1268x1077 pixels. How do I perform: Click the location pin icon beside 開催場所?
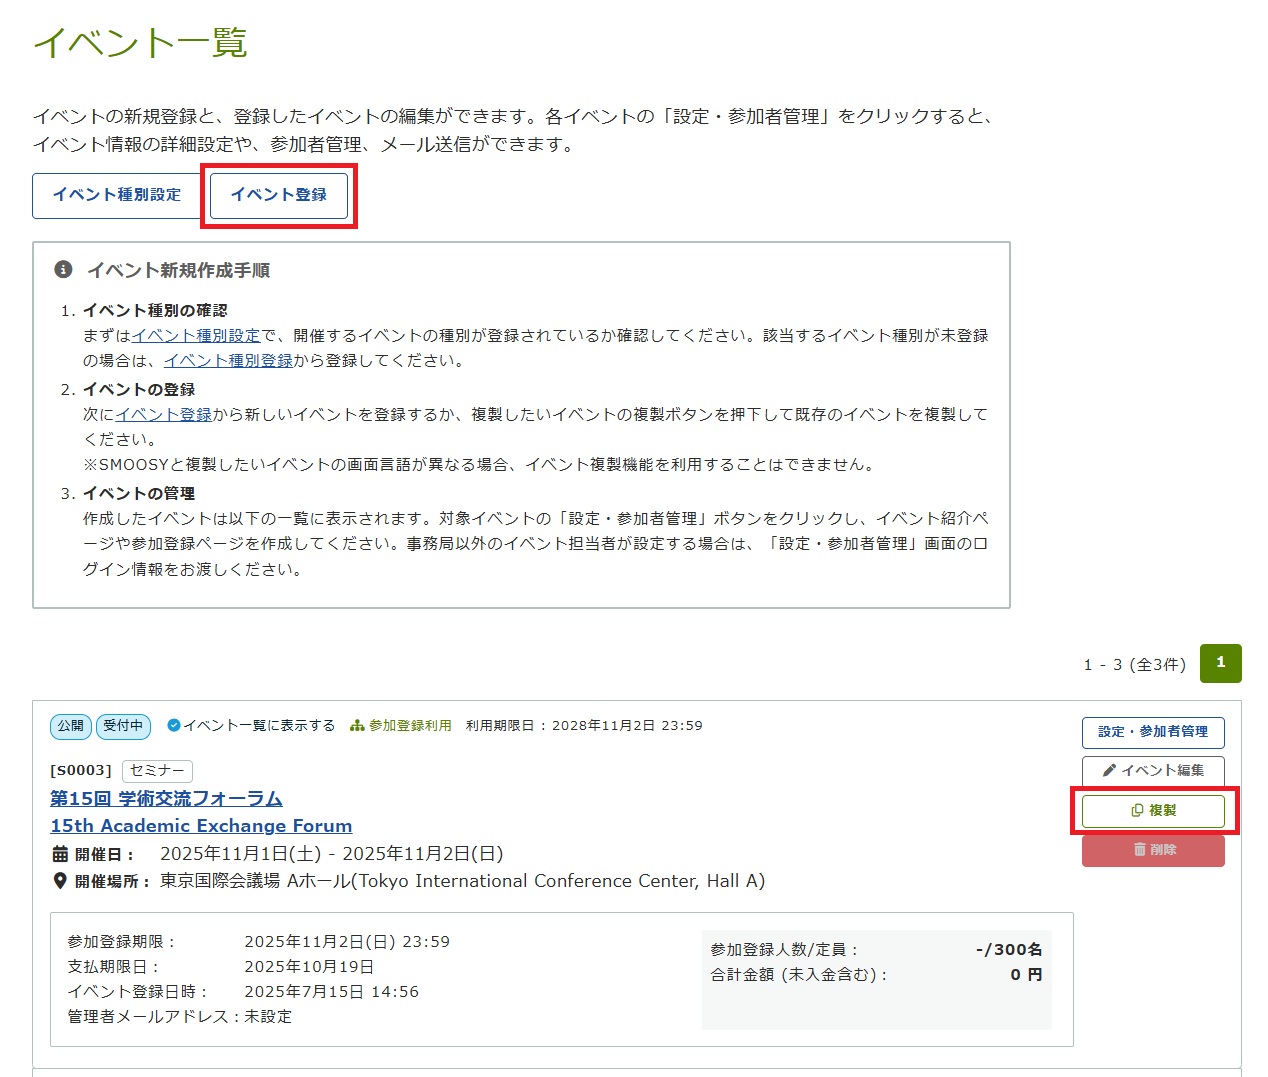tap(60, 881)
